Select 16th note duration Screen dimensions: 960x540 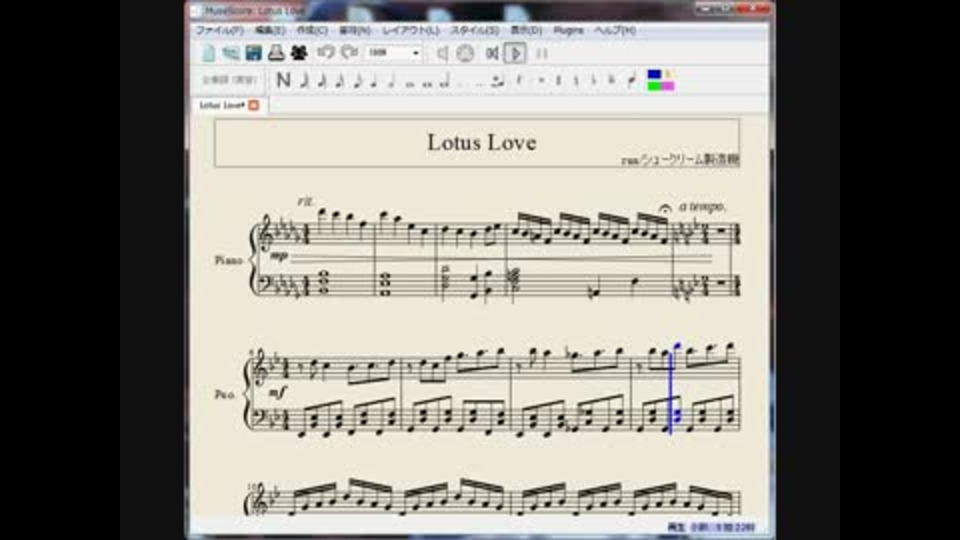coord(340,80)
